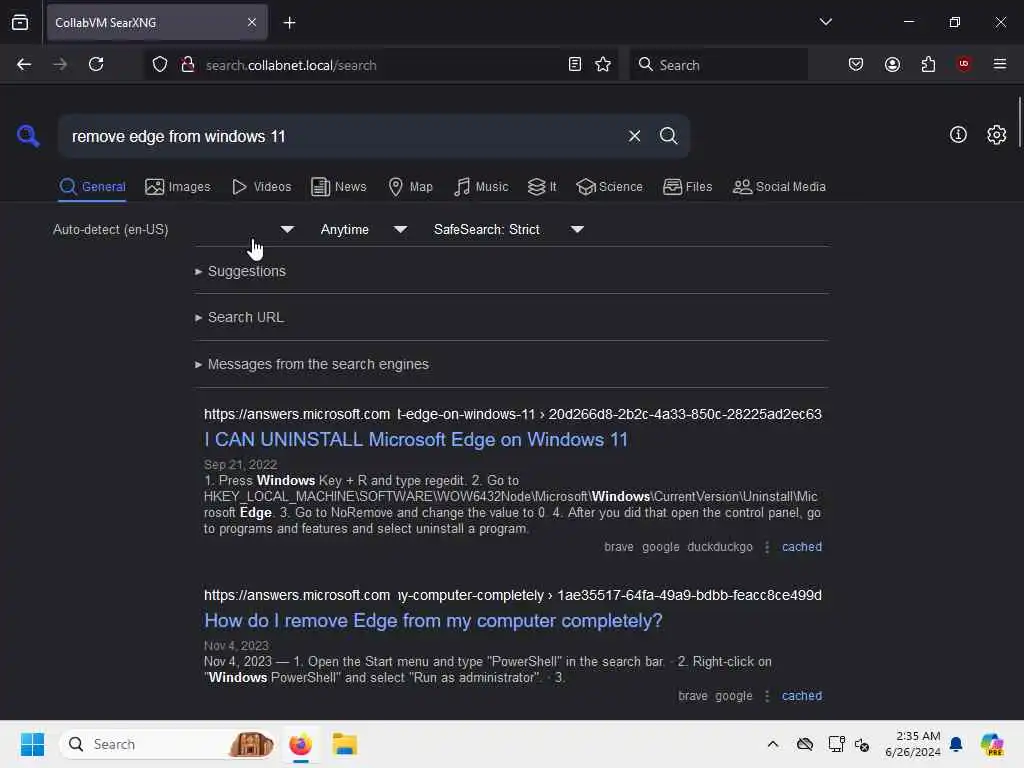Click the cloud sync tray icon
This screenshot has width=1024, height=768.
pos(805,744)
